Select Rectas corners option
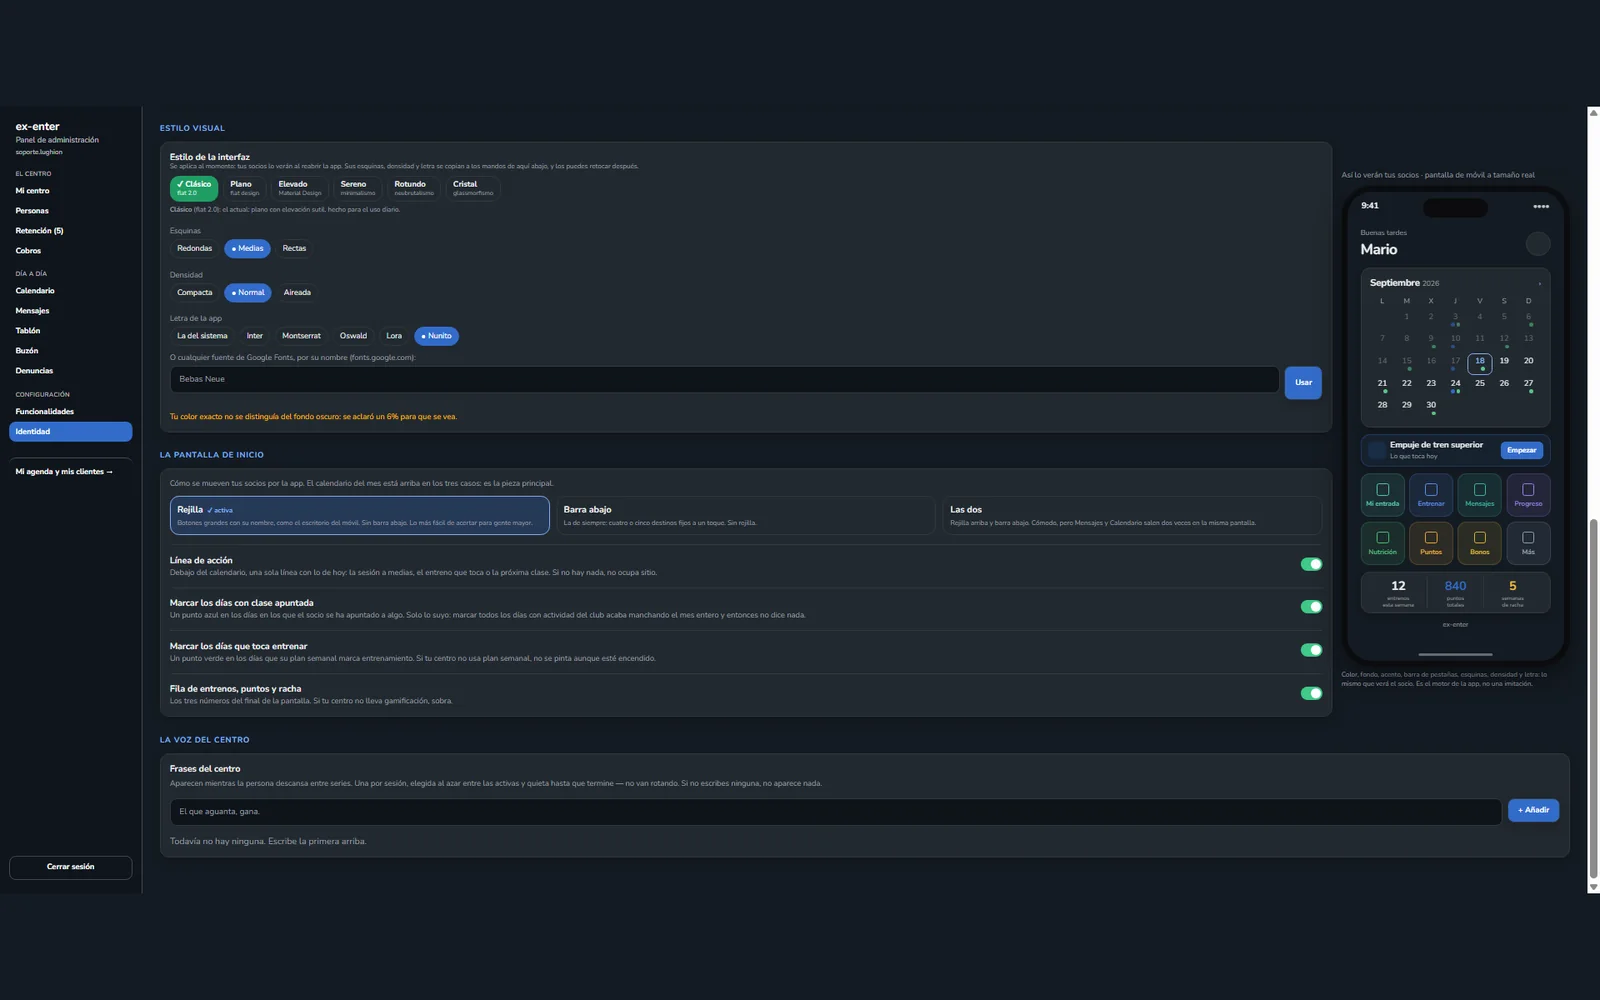1600x1000 pixels. 294,248
